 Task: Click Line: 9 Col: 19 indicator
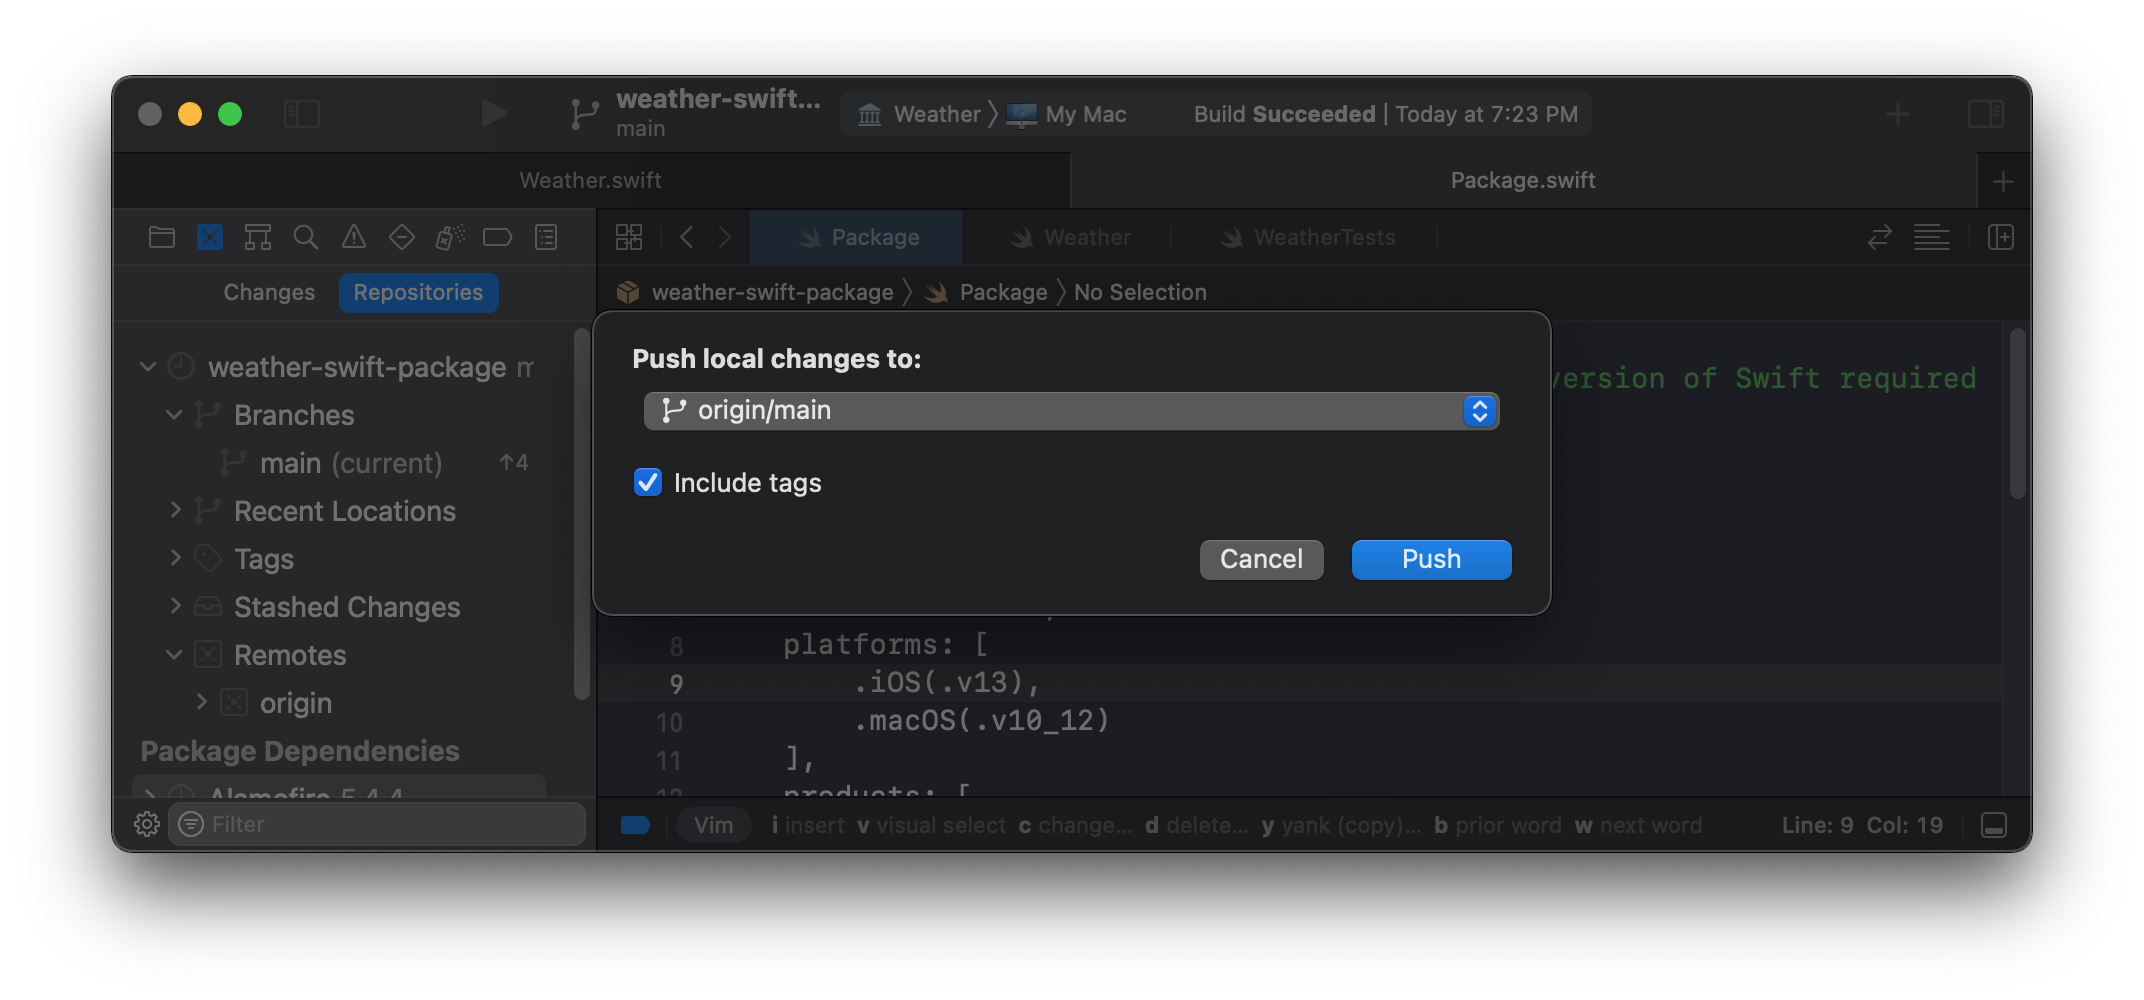point(1862,825)
